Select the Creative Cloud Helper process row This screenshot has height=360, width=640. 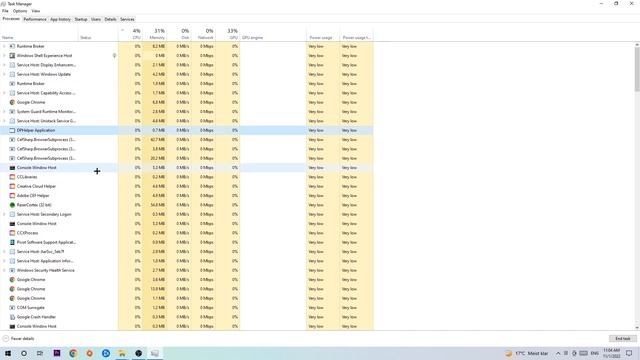(x=187, y=186)
